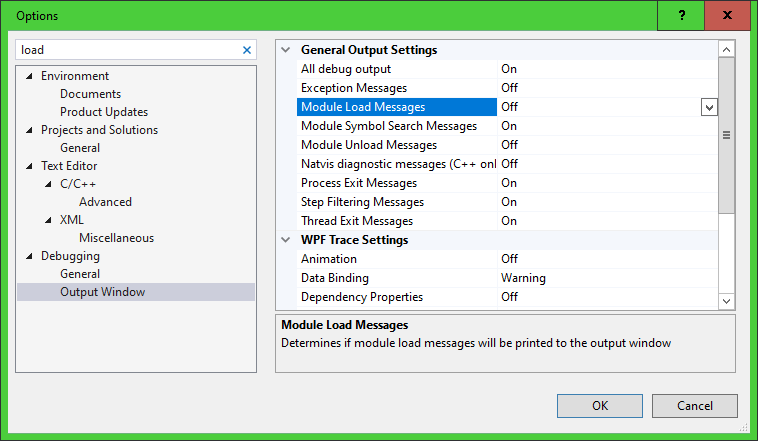Open the Module Load Messages dropdown arrow
The width and height of the screenshot is (758, 441).
(x=709, y=107)
